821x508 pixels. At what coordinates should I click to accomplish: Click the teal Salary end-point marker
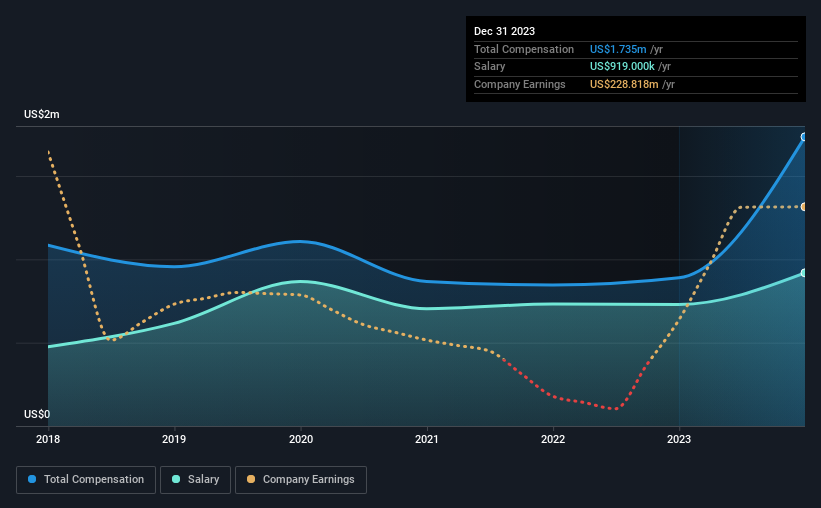[803, 273]
